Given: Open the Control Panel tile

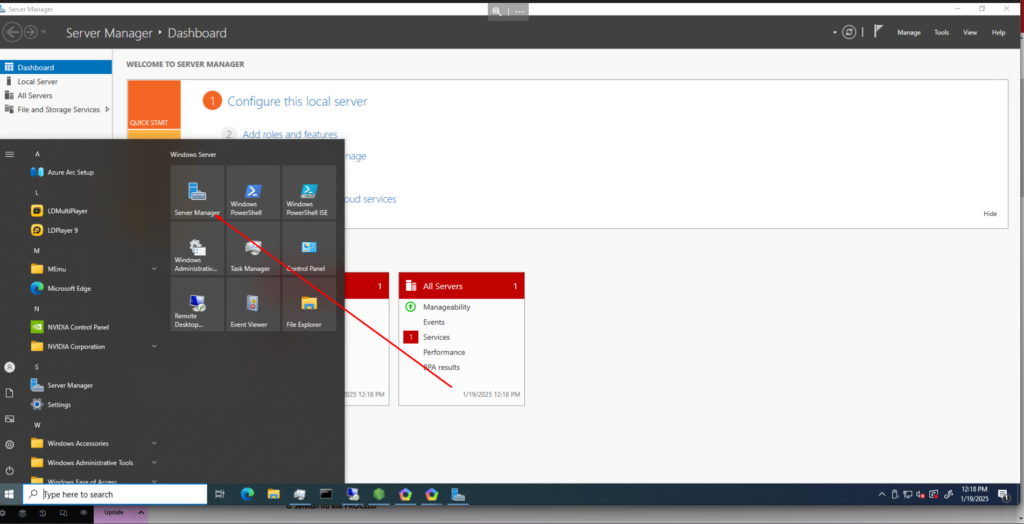Looking at the screenshot, I should [x=309, y=249].
